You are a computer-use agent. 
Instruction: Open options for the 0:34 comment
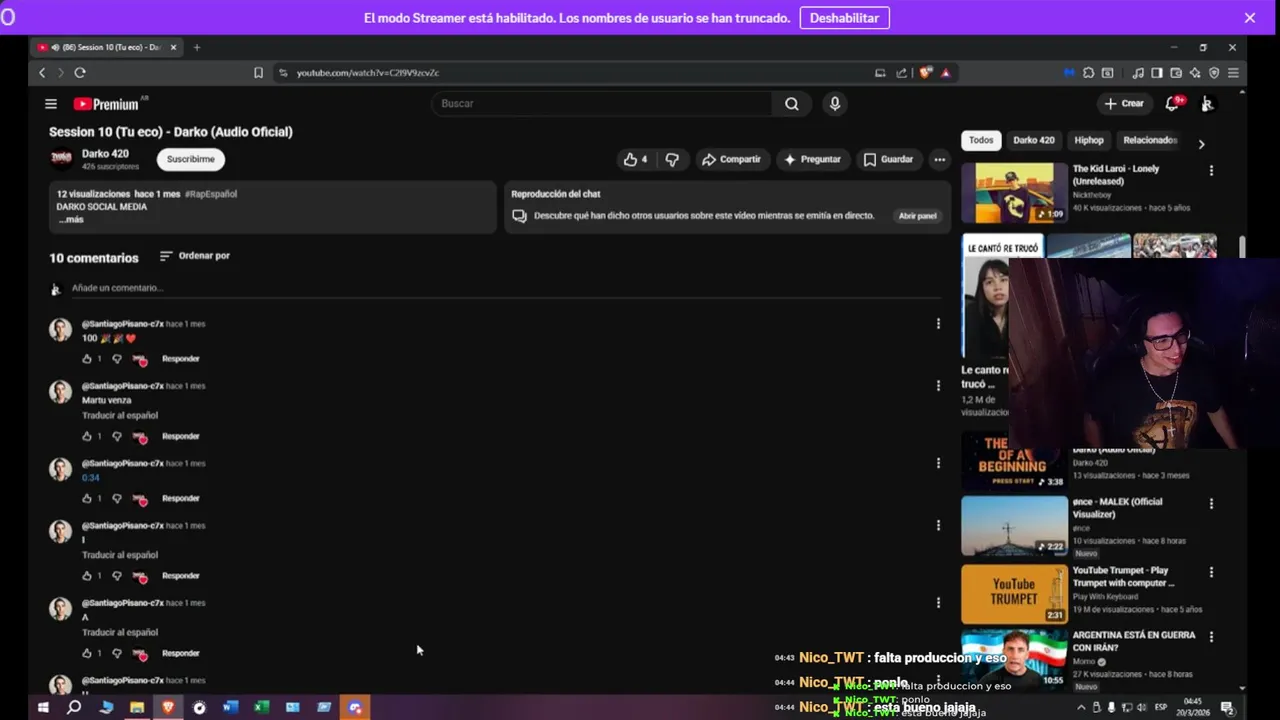(x=938, y=463)
